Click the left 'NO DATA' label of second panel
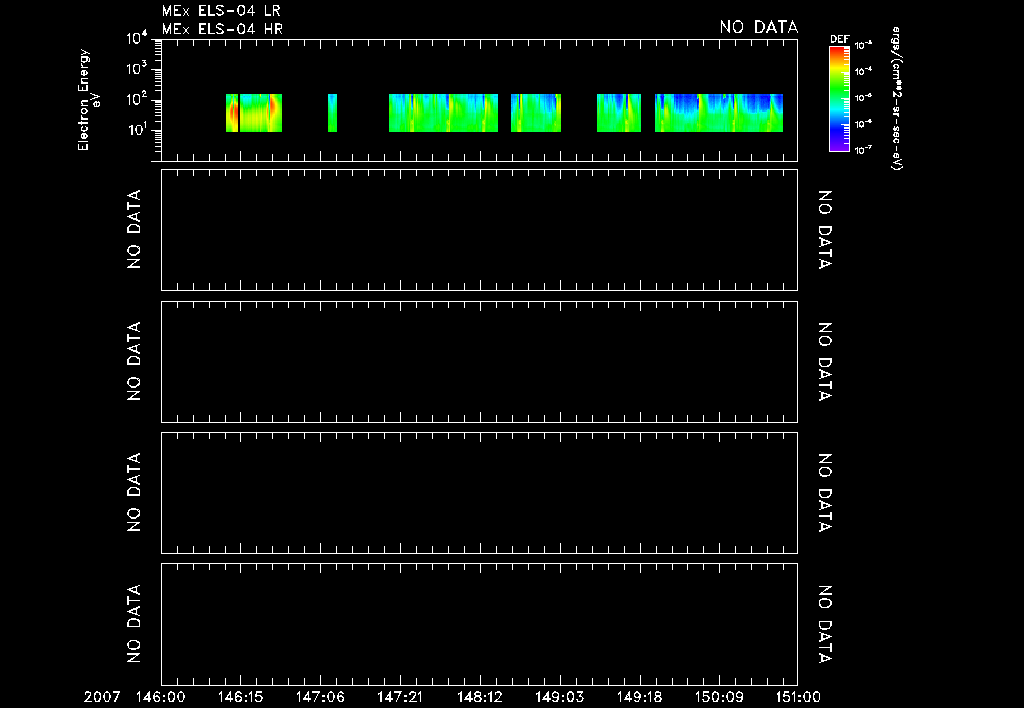Viewport: 1024px width, 708px height. click(x=134, y=229)
